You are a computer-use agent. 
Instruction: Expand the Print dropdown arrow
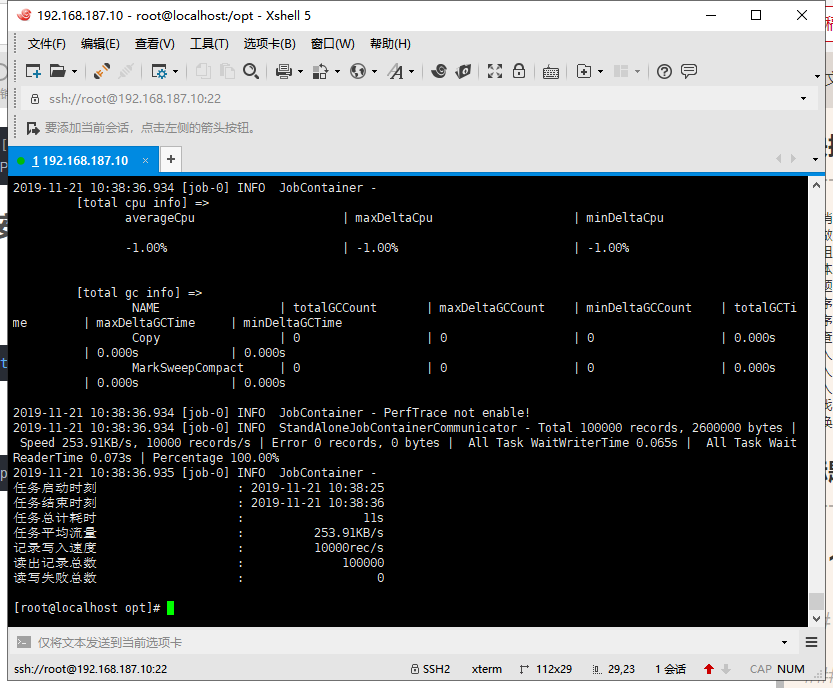[x=300, y=71]
